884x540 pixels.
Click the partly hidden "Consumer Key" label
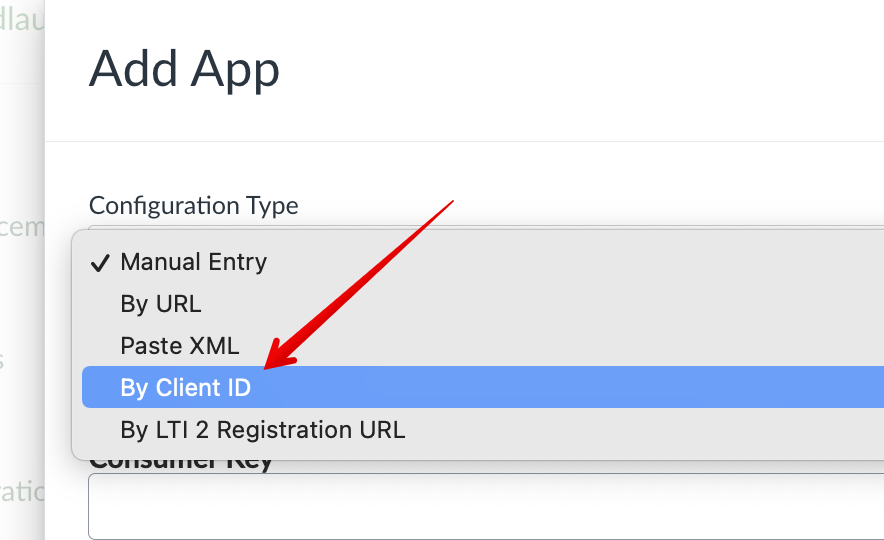(x=180, y=464)
